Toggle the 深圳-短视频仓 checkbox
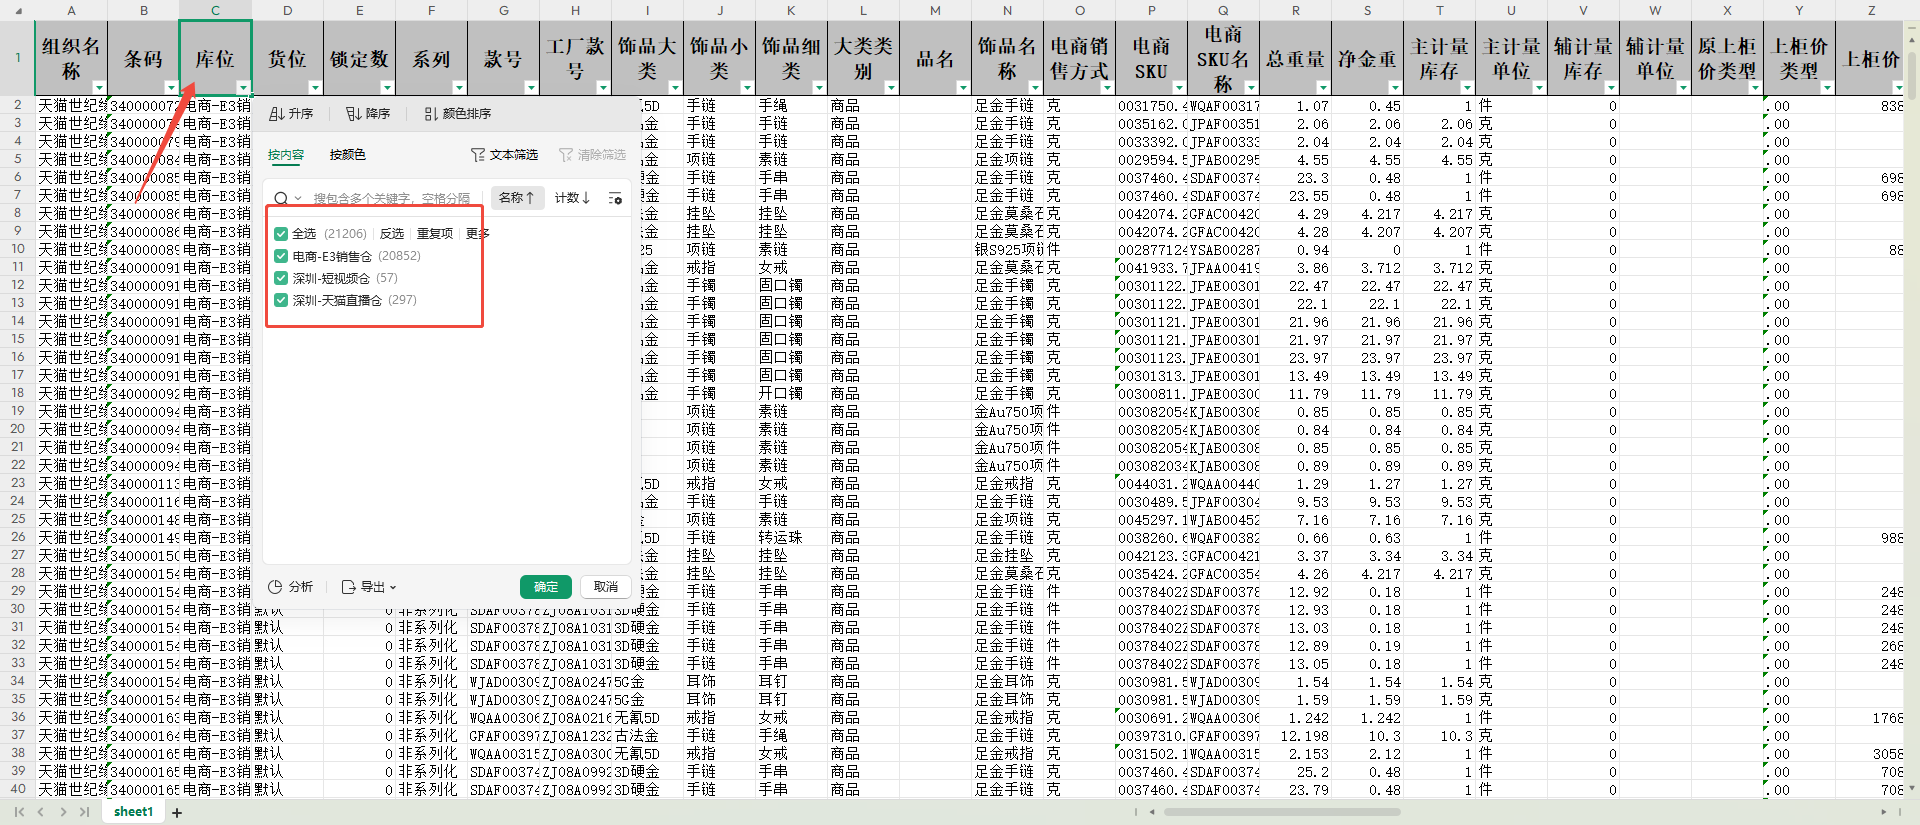This screenshot has height=825, width=1920. (281, 278)
